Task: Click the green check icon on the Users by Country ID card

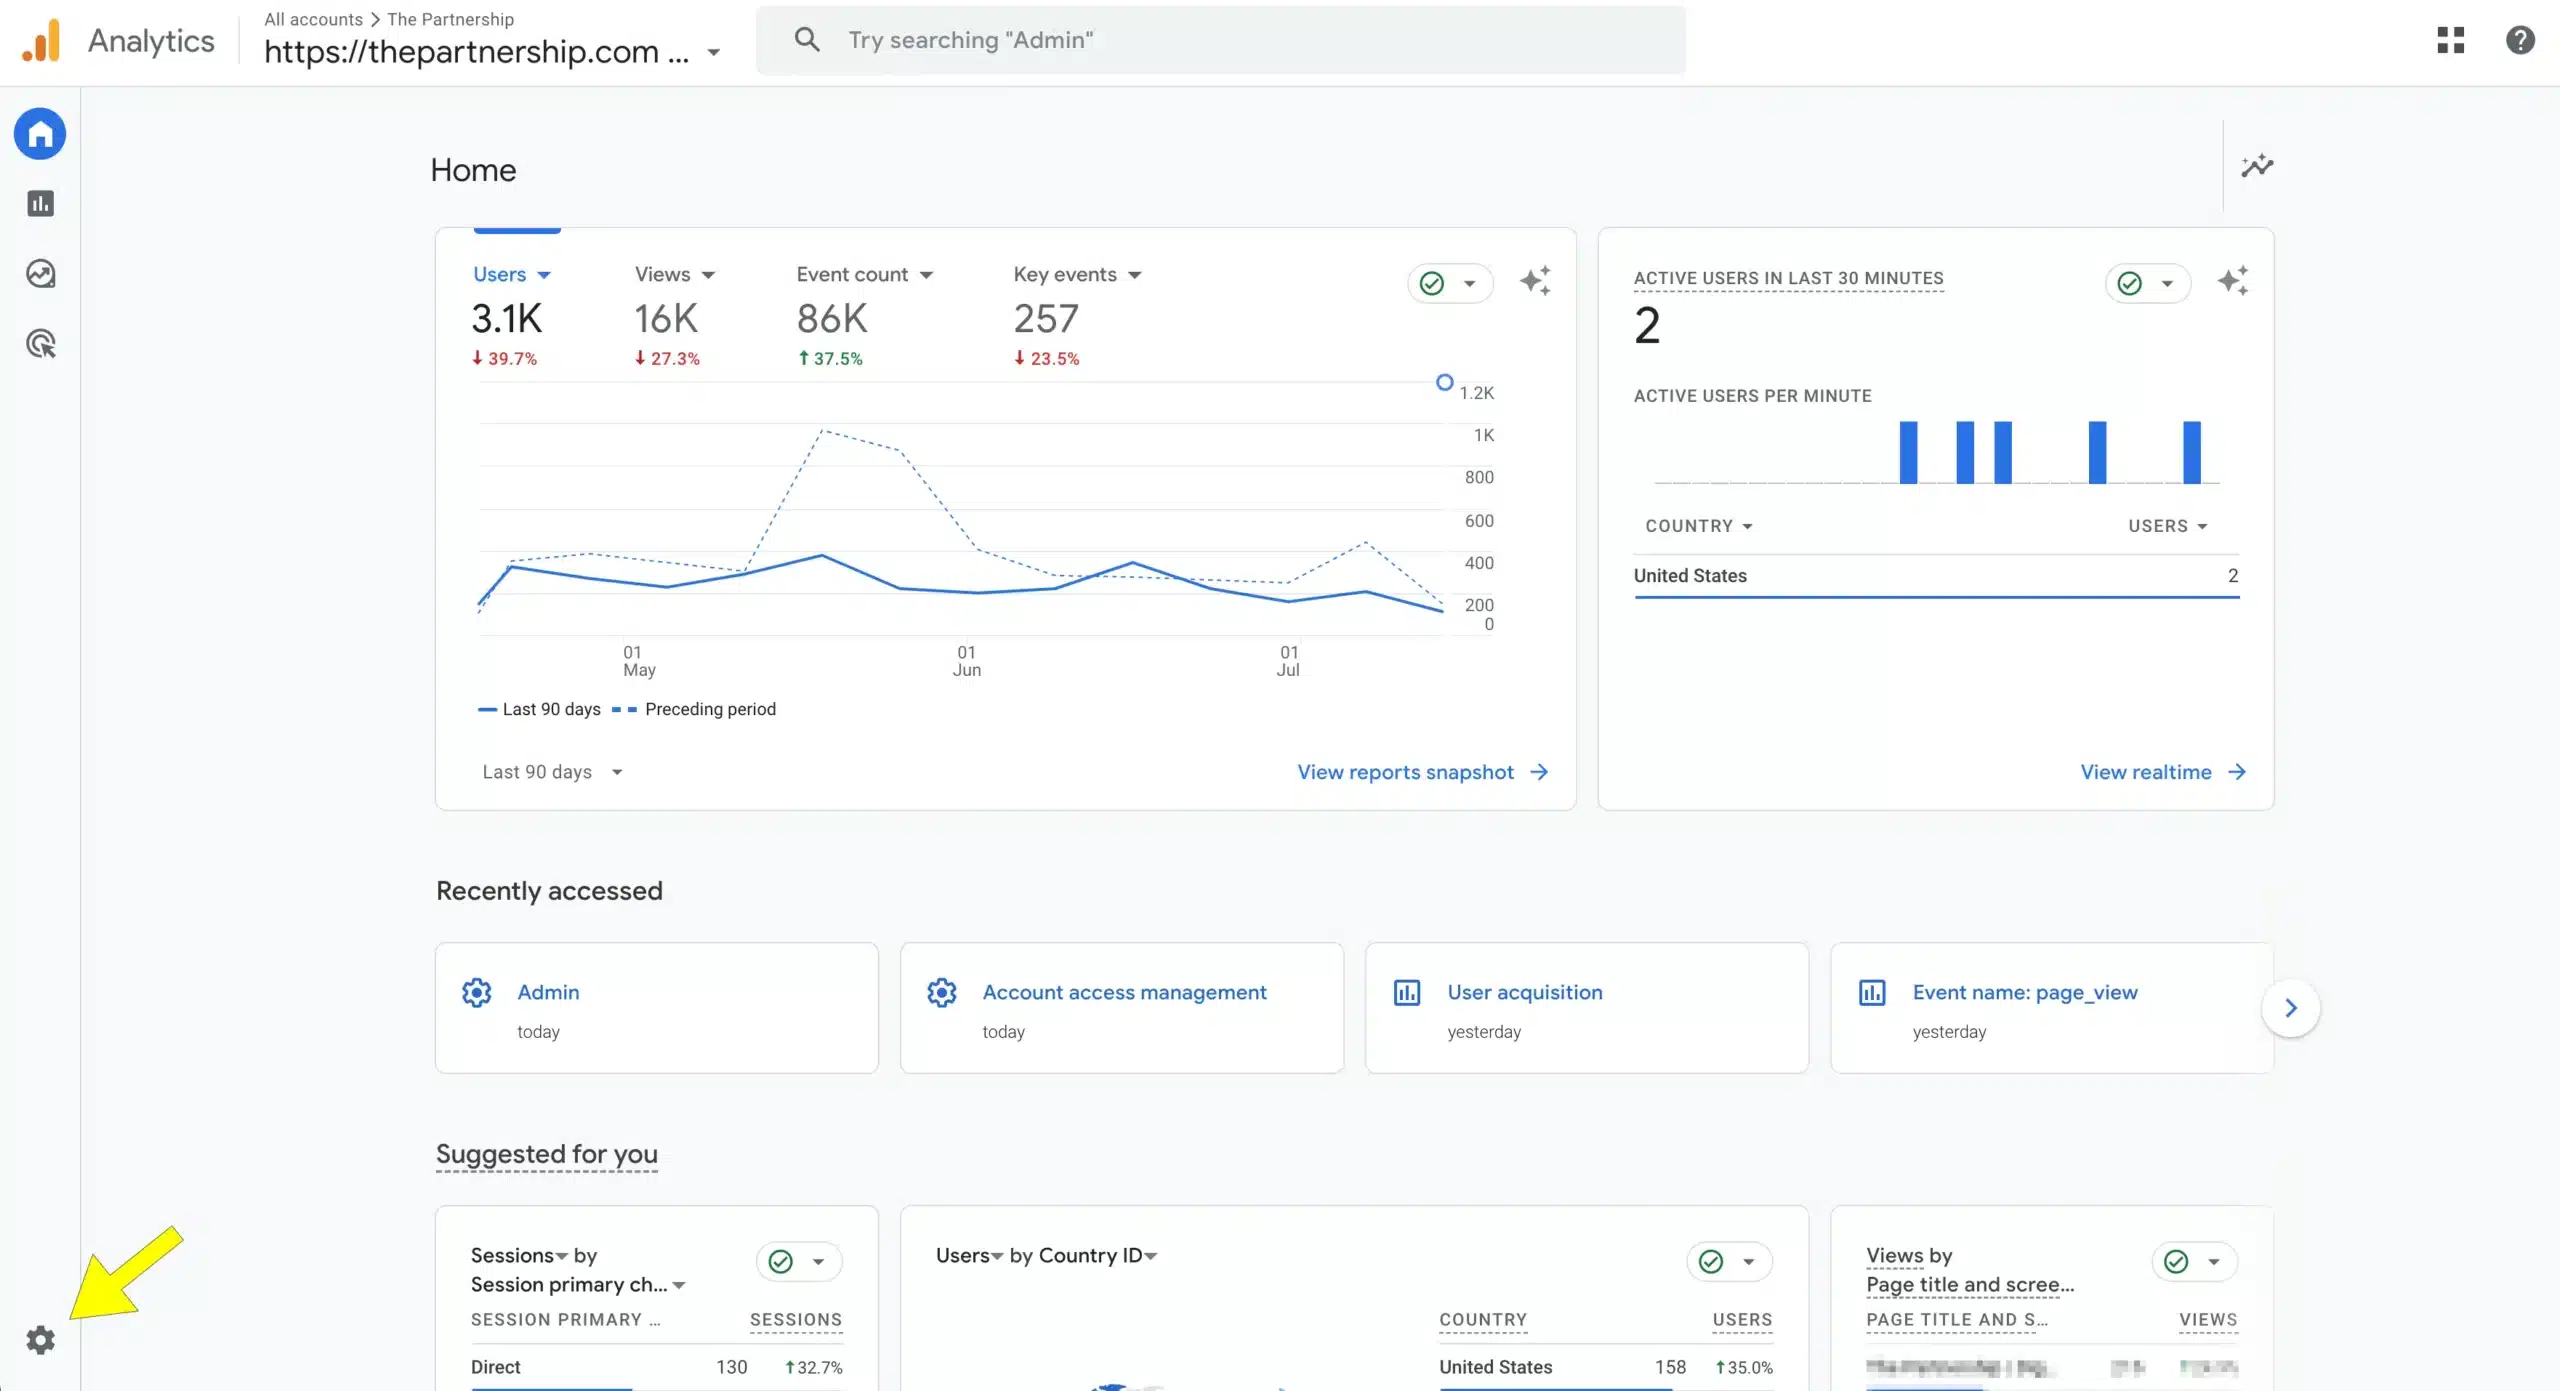Action: (x=1711, y=1262)
